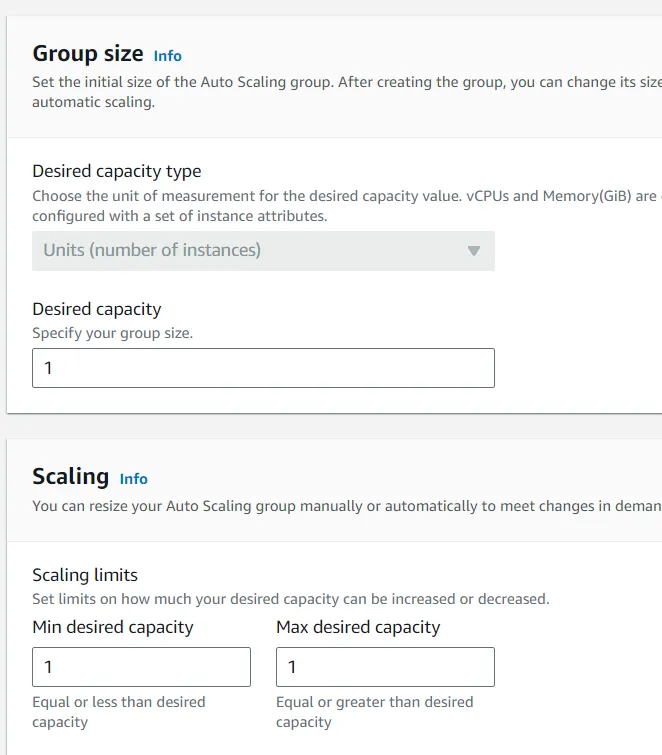The height and width of the screenshot is (755, 662).
Task: Click the Min desired capacity label
Action: click(x=113, y=627)
